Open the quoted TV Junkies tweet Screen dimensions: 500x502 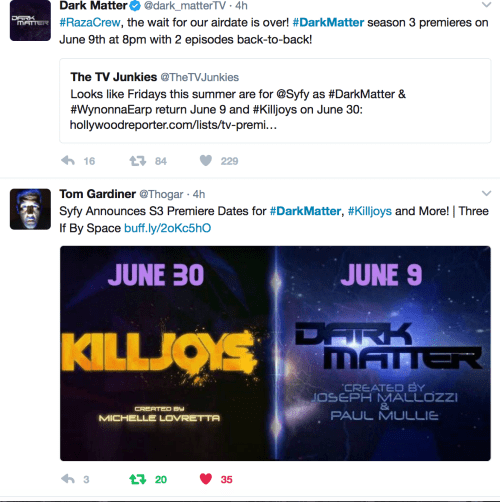click(275, 101)
